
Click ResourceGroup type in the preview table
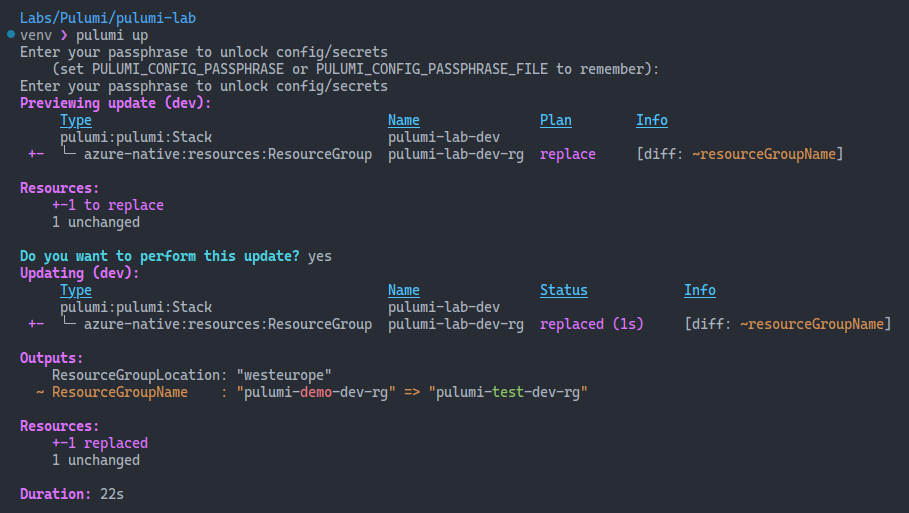click(x=228, y=154)
